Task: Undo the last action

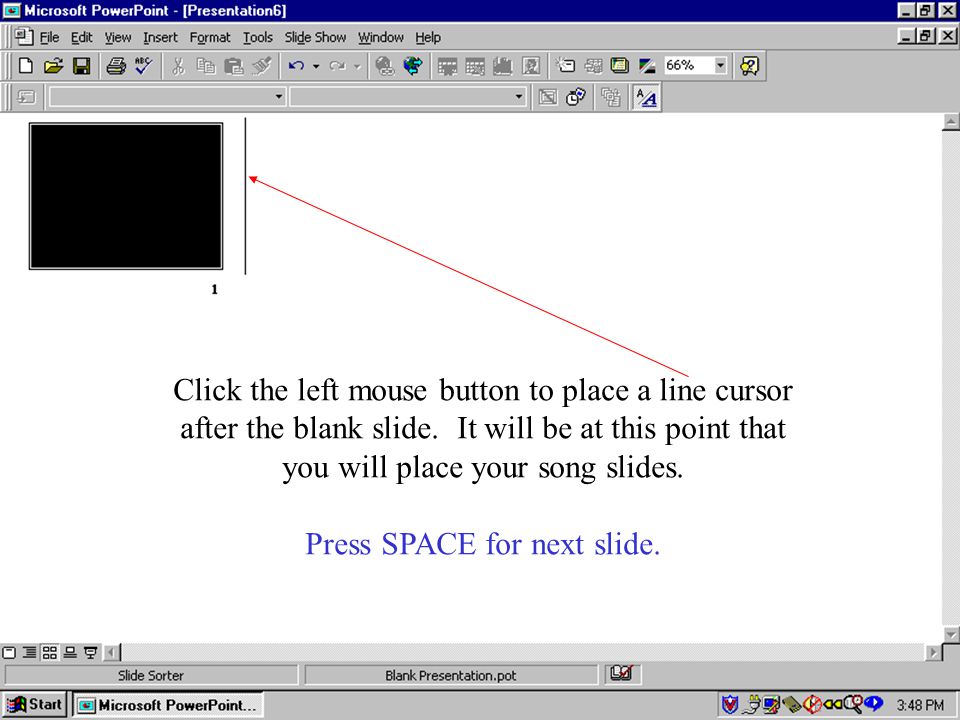Action: (296, 66)
